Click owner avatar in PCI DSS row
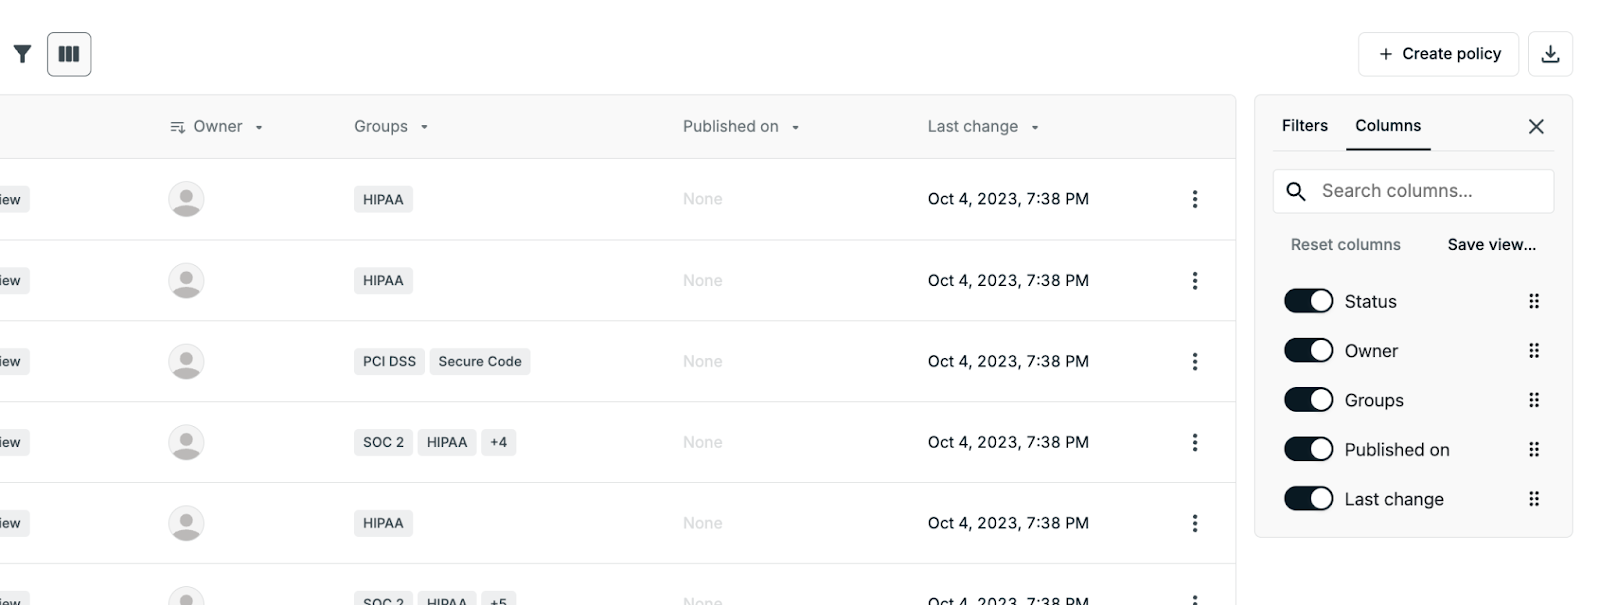1600x605 pixels. (x=186, y=361)
